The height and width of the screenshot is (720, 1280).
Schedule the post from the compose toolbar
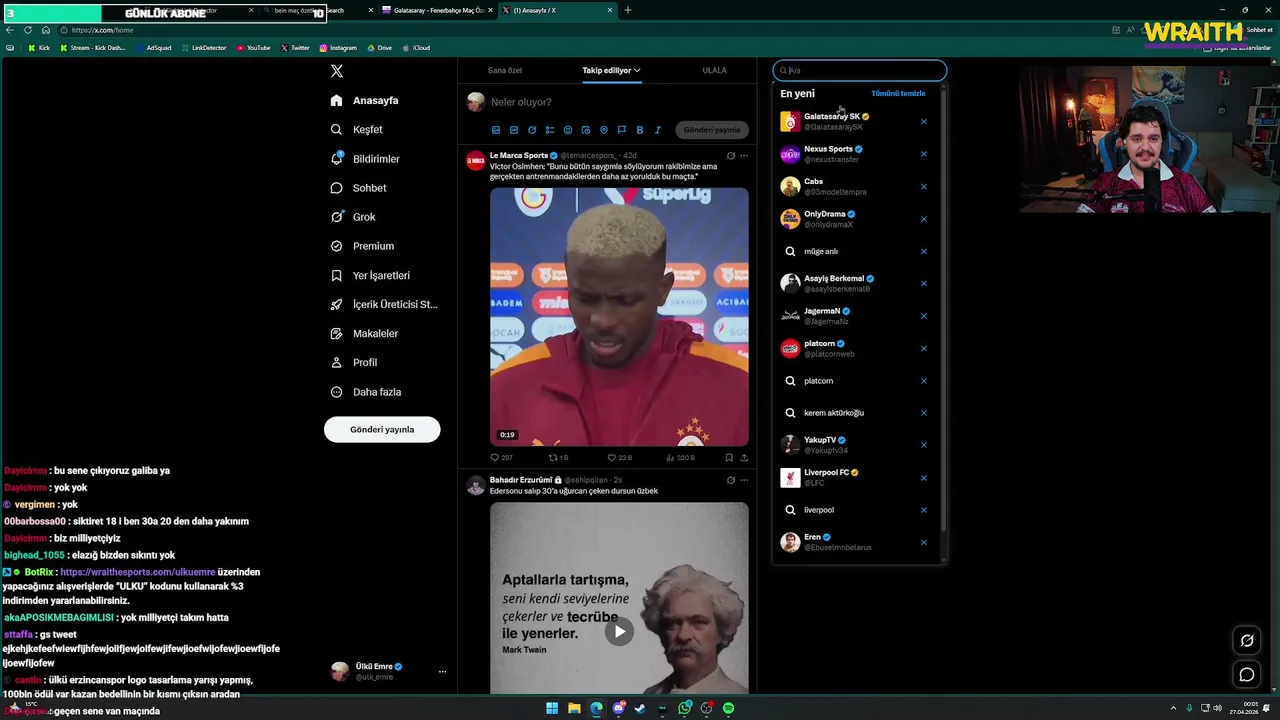(586, 130)
